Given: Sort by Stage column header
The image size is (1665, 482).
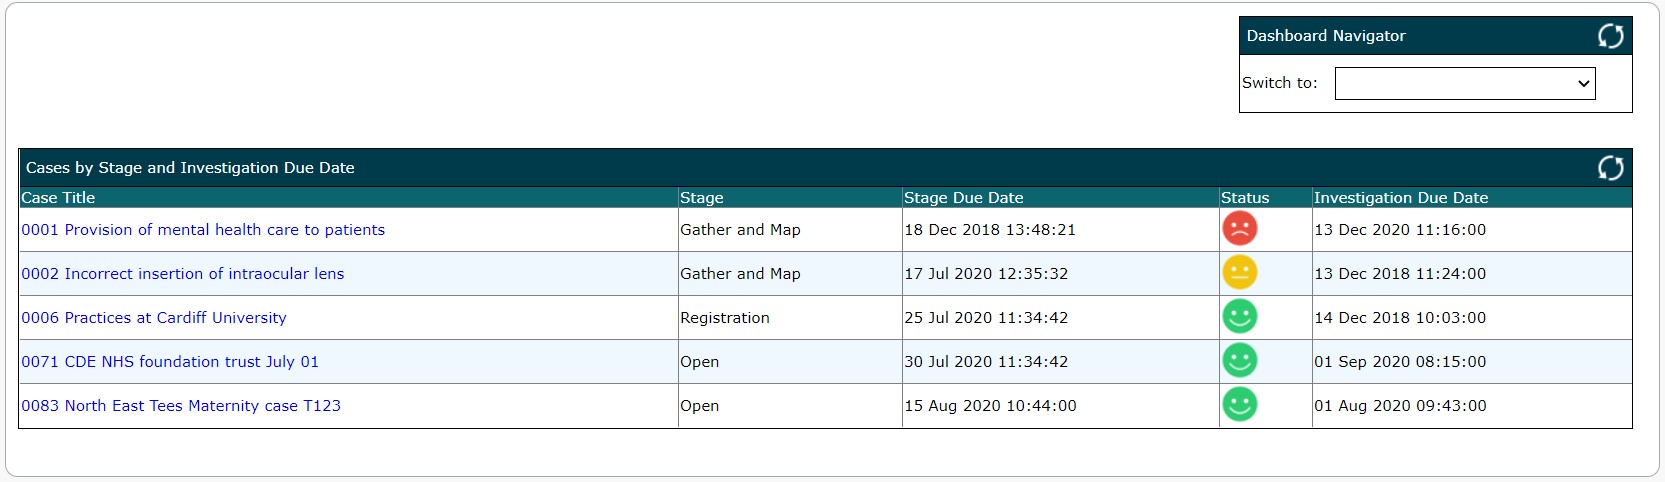Looking at the screenshot, I should click(701, 198).
